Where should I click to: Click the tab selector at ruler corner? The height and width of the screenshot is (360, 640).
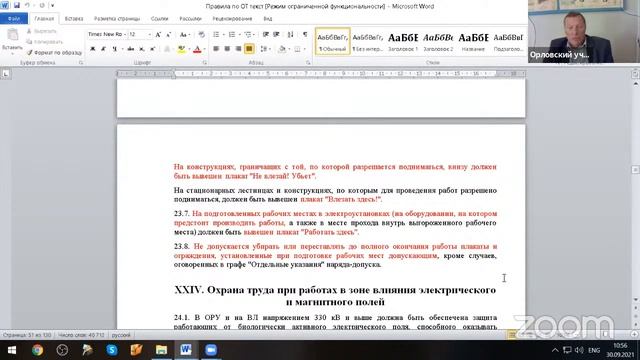[x=5, y=74]
